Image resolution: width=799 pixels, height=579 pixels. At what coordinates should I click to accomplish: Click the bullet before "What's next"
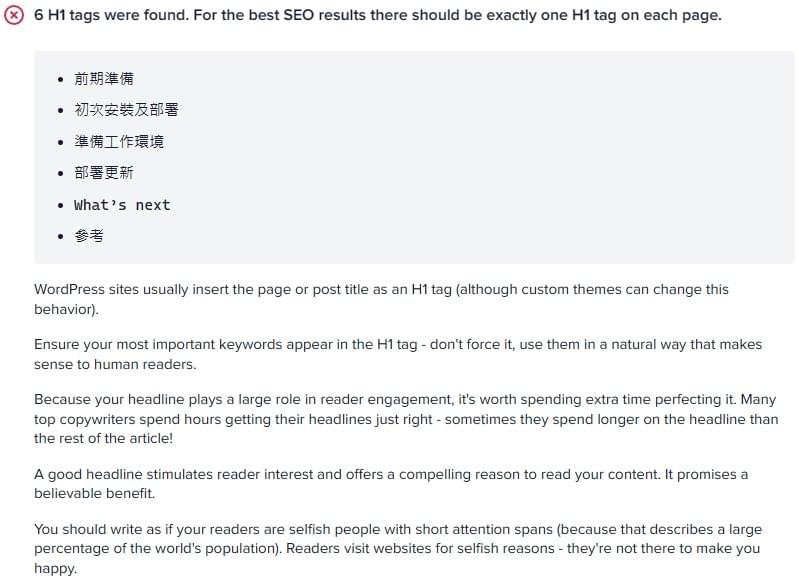click(x=61, y=206)
